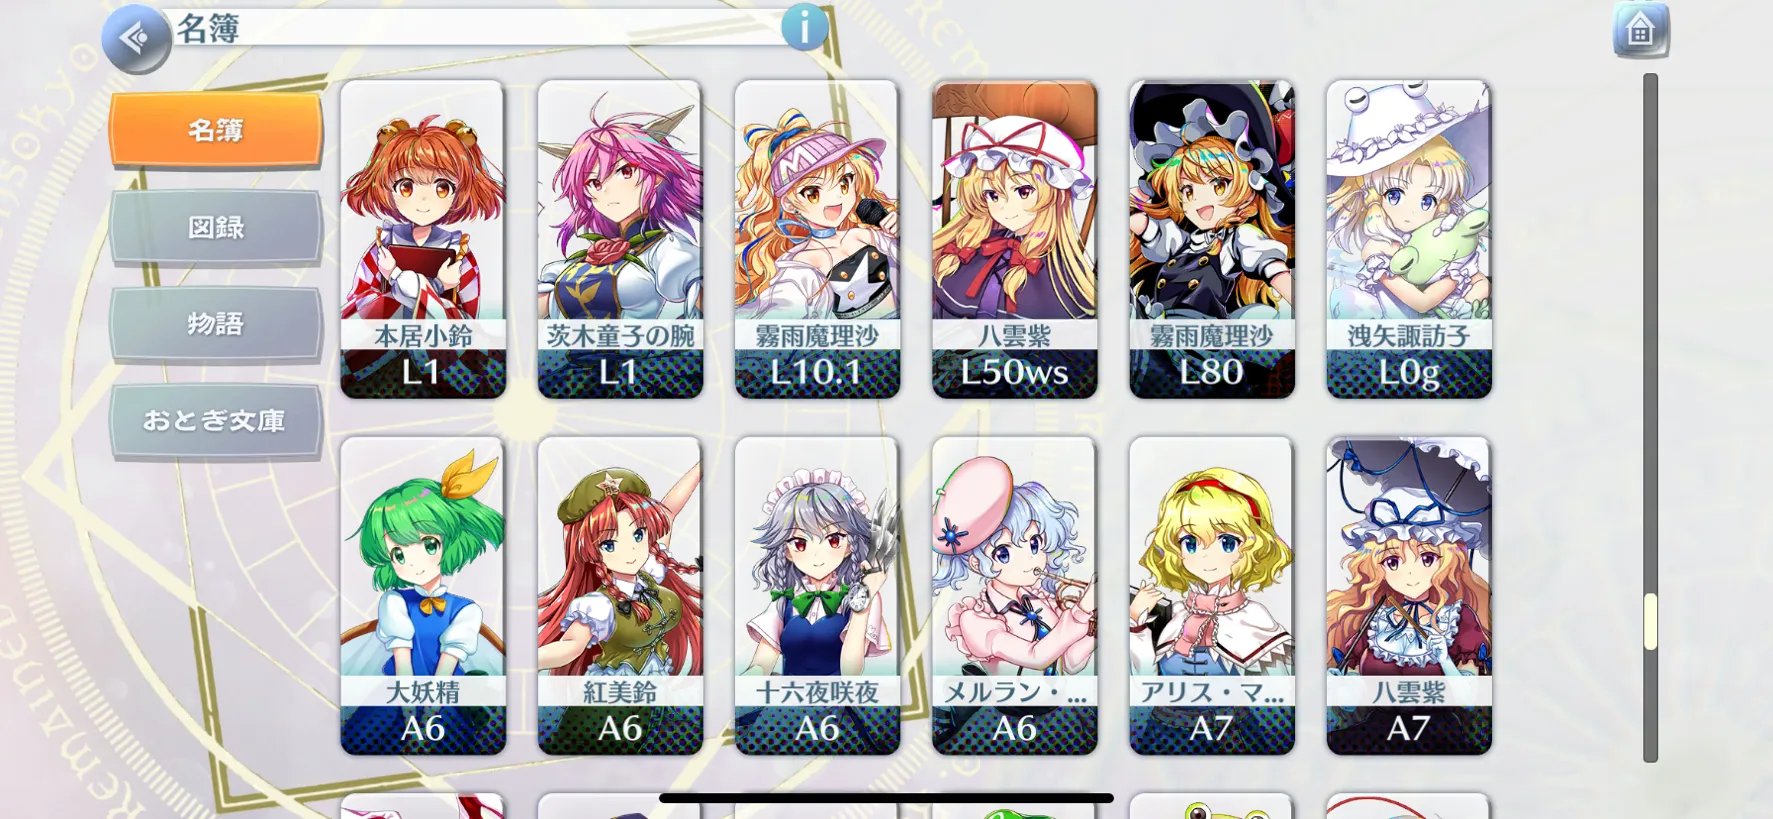Image resolution: width=1773 pixels, height=819 pixels.
Task: Open 霧雨魔理沙 L80 character card
Action: click(x=1212, y=239)
